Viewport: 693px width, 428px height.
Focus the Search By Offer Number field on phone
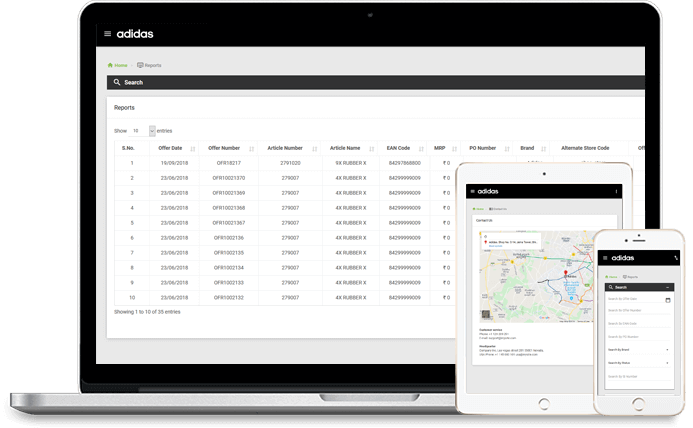point(638,311)
